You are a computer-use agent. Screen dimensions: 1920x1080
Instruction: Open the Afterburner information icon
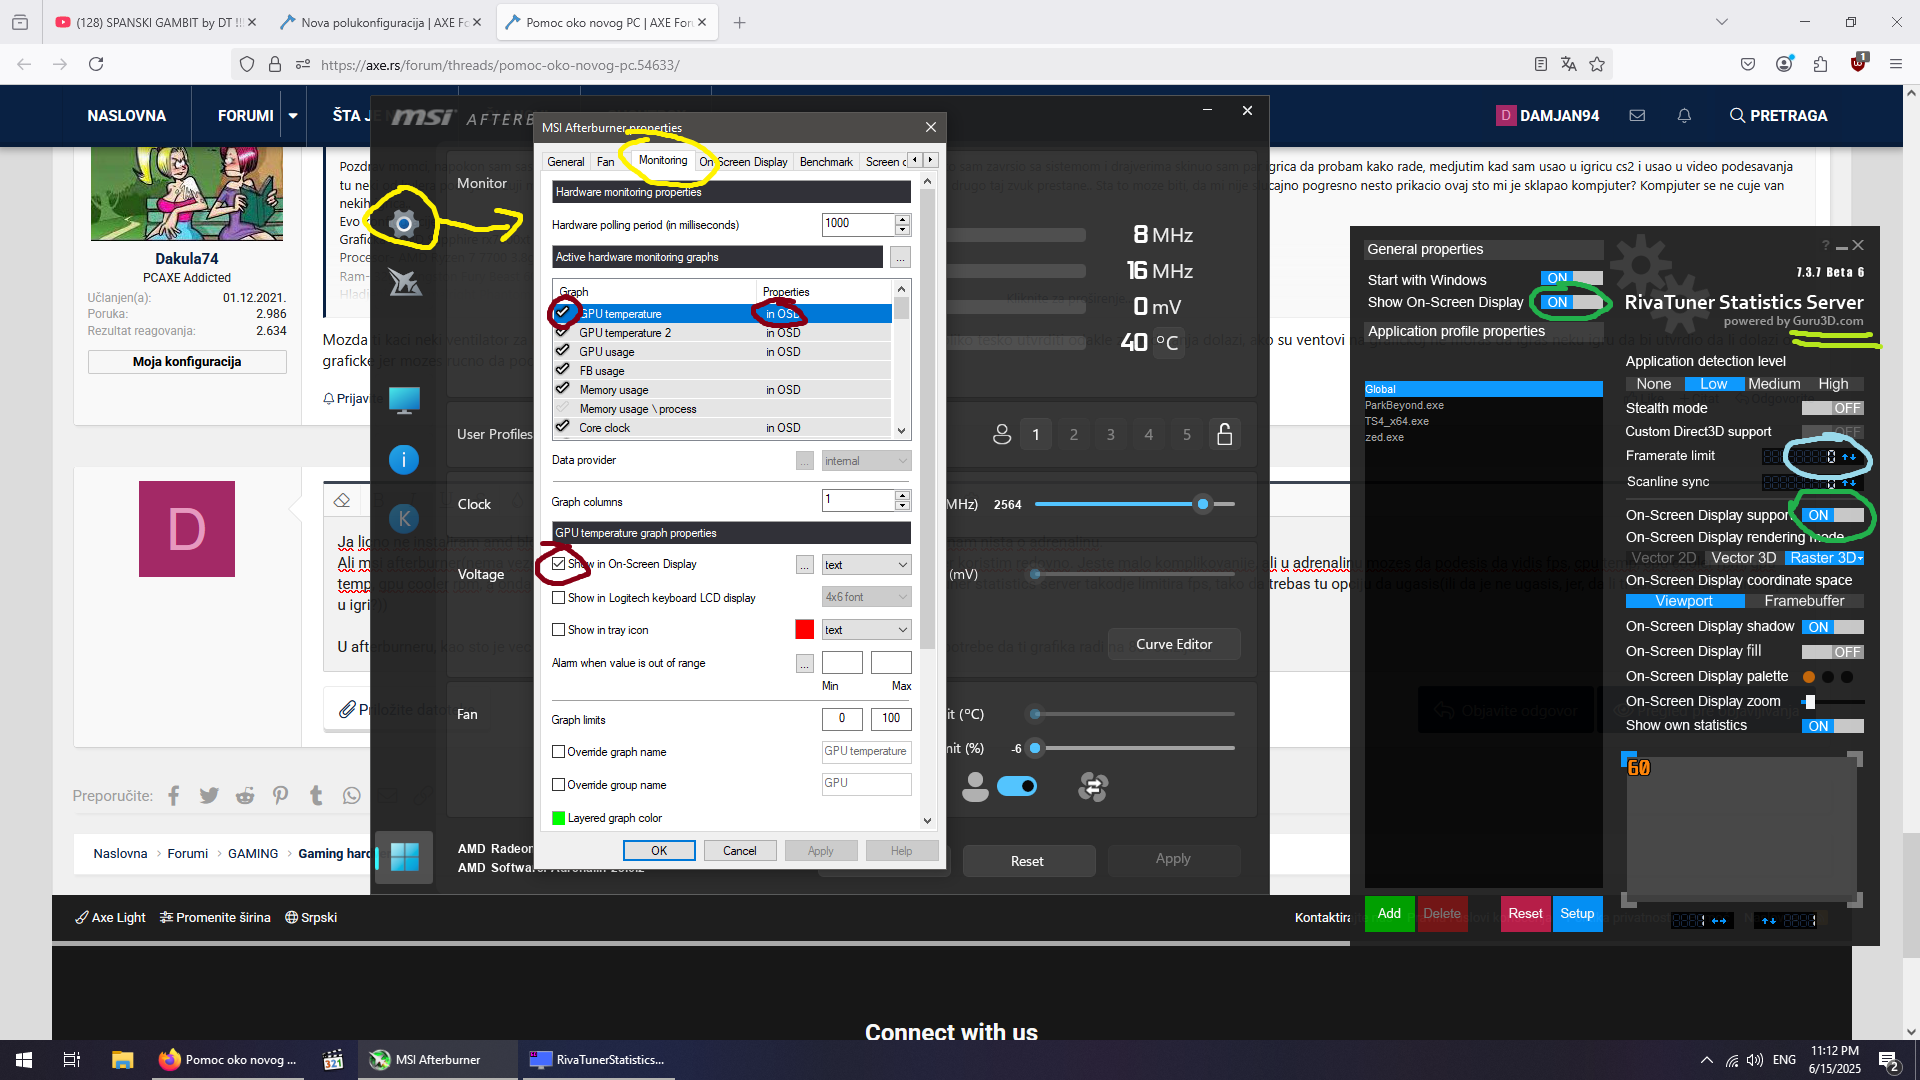404,460
